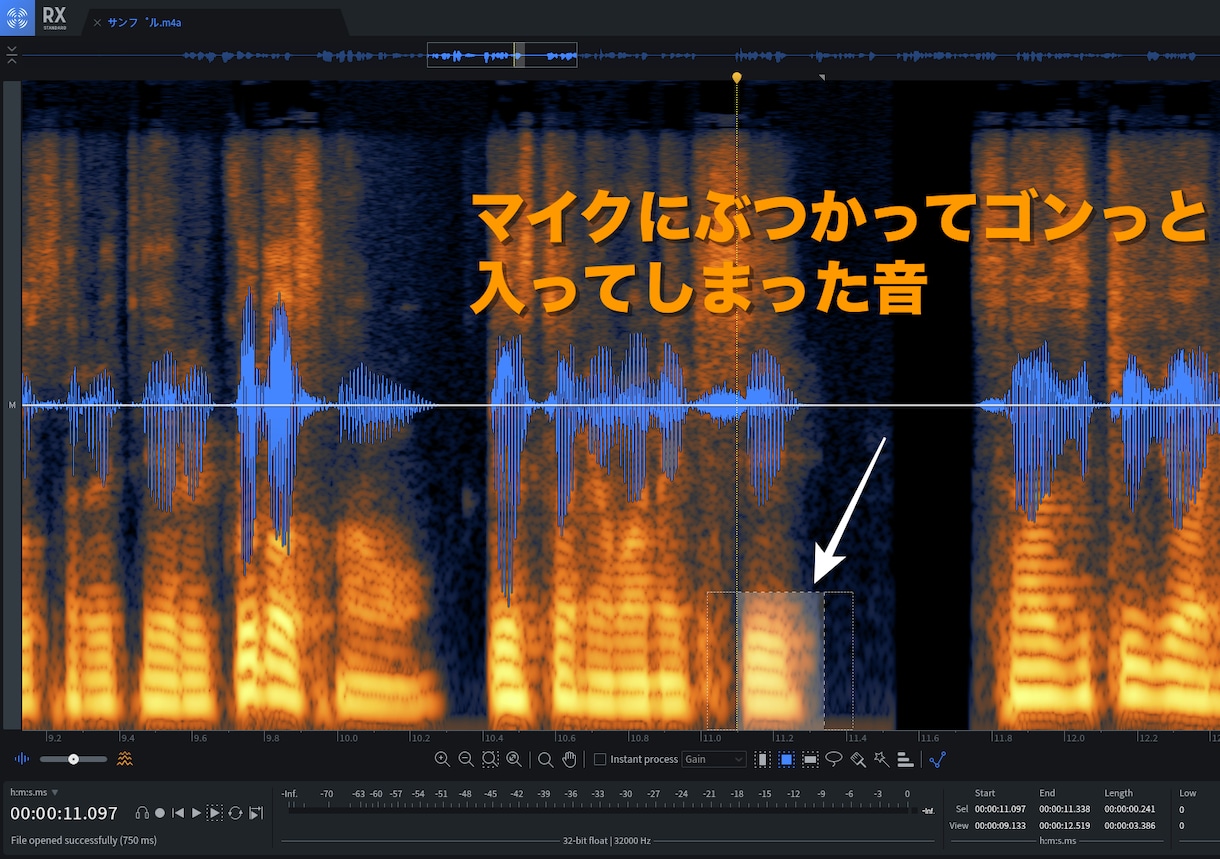This screenshot has height=859, width=1220.
Task: Toggle playhead follows playback
Action: pyautogui.click(x=255, y=813)
